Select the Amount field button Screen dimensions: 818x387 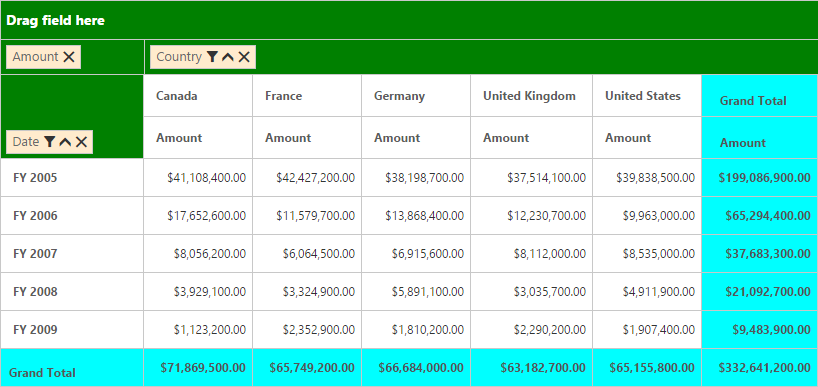coord(43,57)
